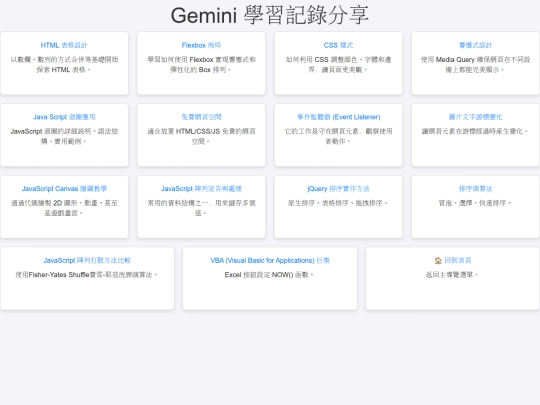Image resolution: width=540 pixels, height=405 pixels.
Task: Click the description 'JavaScript 迴圈的詳細說明'
Action: (x=64, y=136)
